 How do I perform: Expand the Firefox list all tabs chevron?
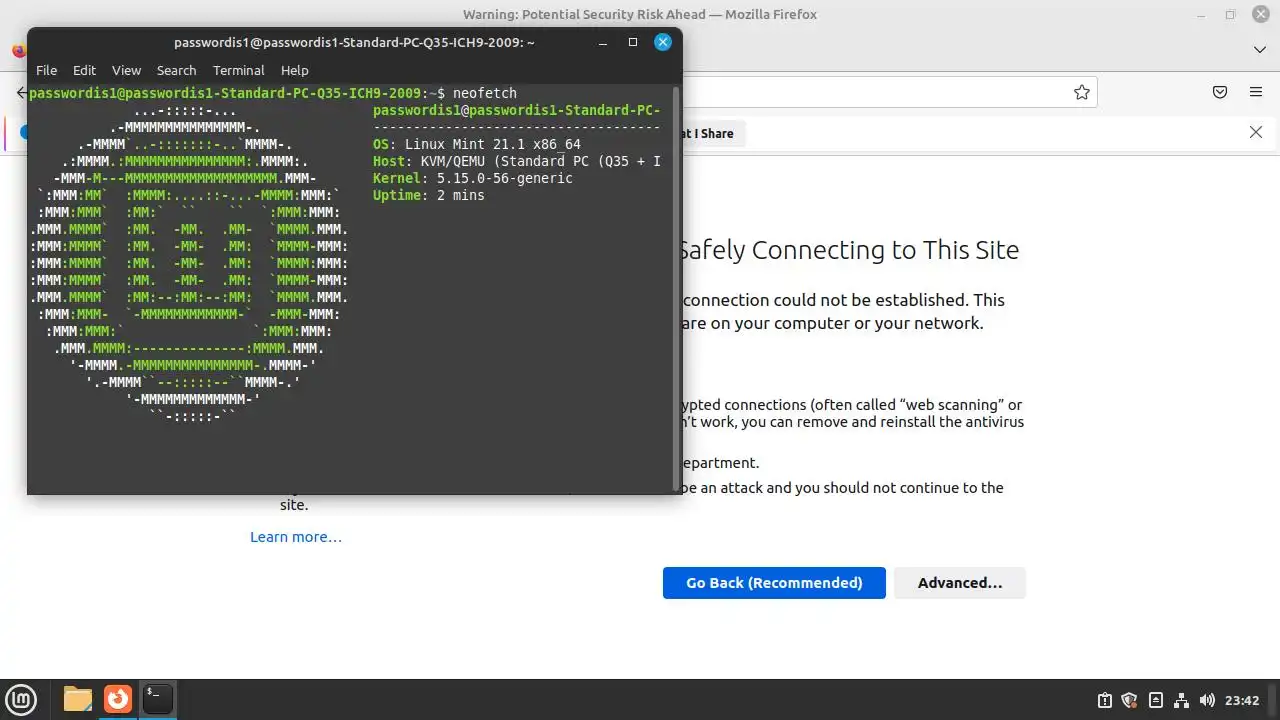tap(1260, 49)
